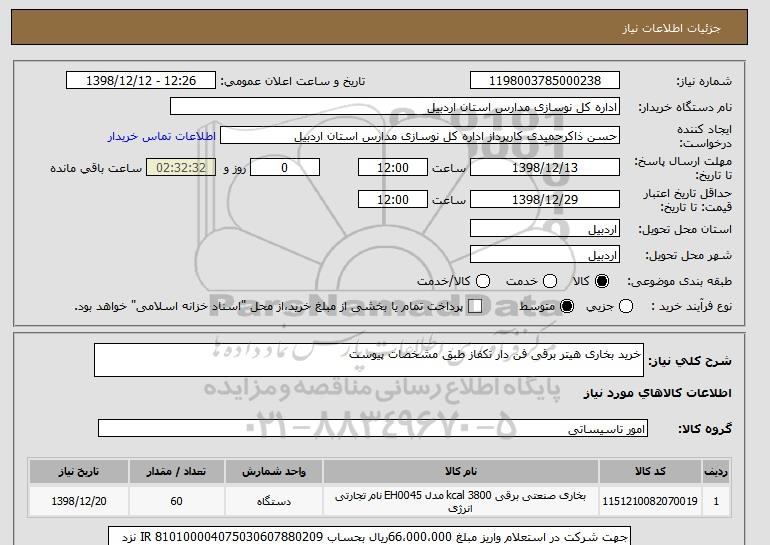Click the price validity time field 12:00
The height and width of the screenshot is (545, 770).
[393, 199]
